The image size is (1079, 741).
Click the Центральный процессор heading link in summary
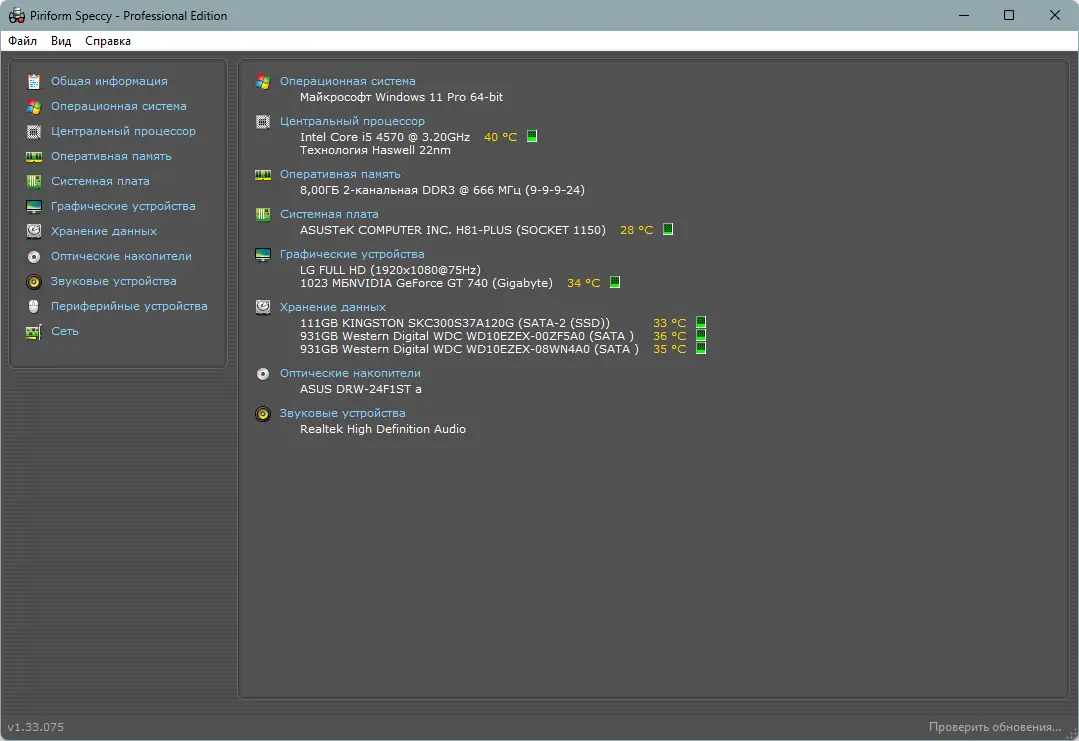point(352,121)
